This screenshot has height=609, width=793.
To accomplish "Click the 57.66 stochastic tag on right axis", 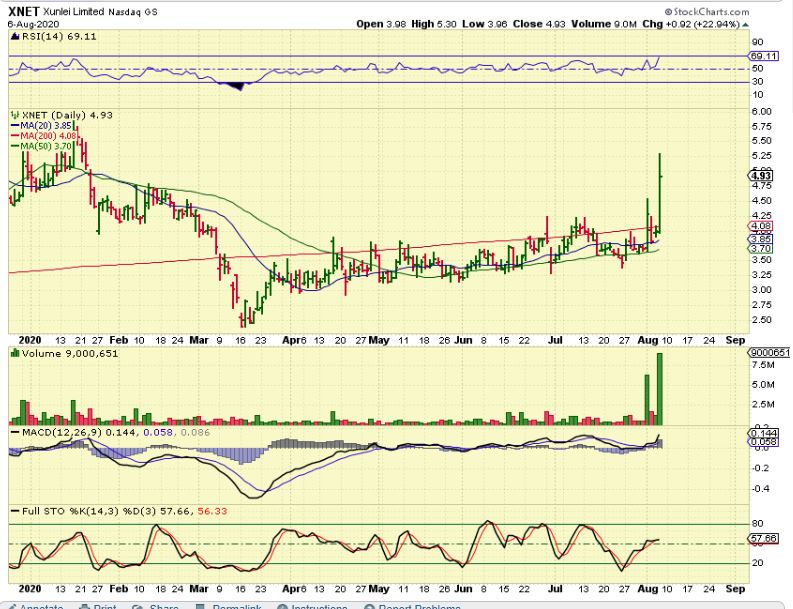I will pyautogui.click(x=764, y=538).
